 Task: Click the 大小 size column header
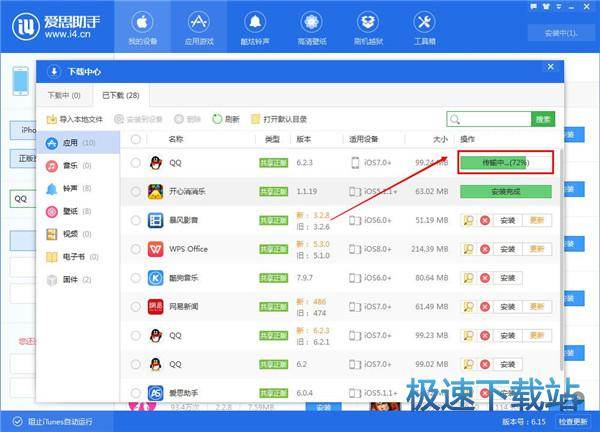[440, 139]
